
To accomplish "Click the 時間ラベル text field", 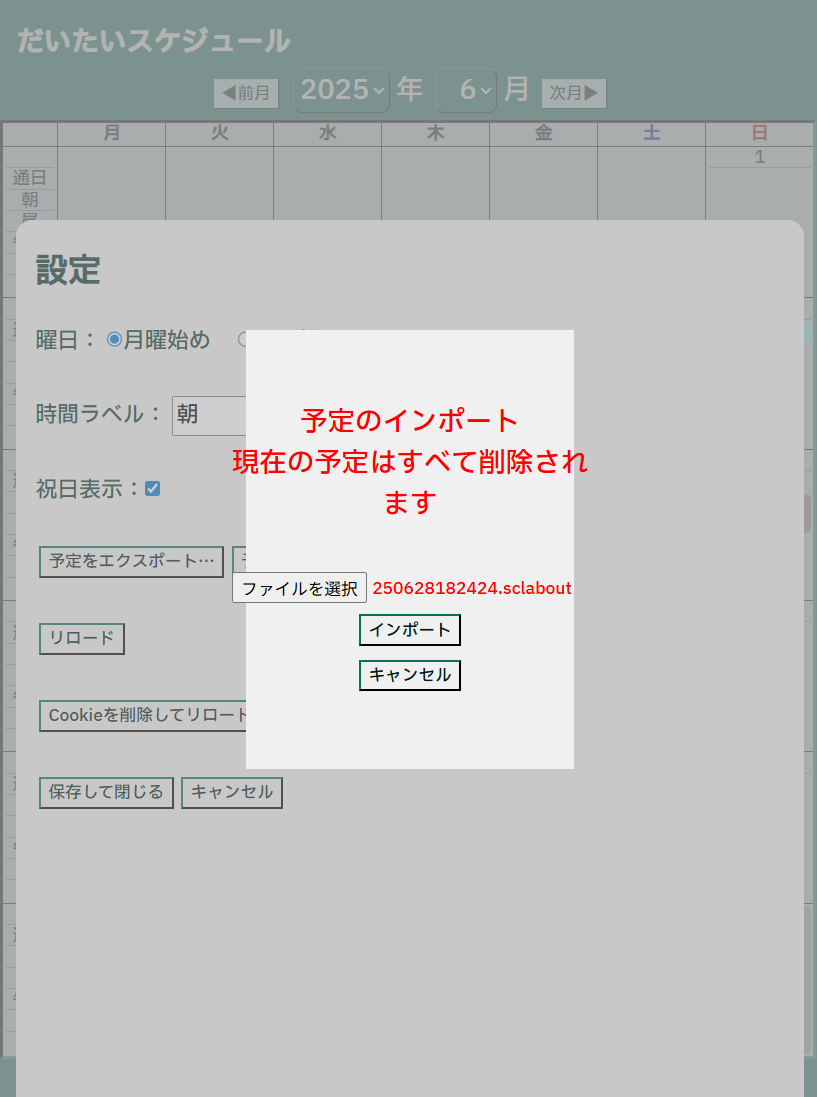I will (x=209, y=415).
